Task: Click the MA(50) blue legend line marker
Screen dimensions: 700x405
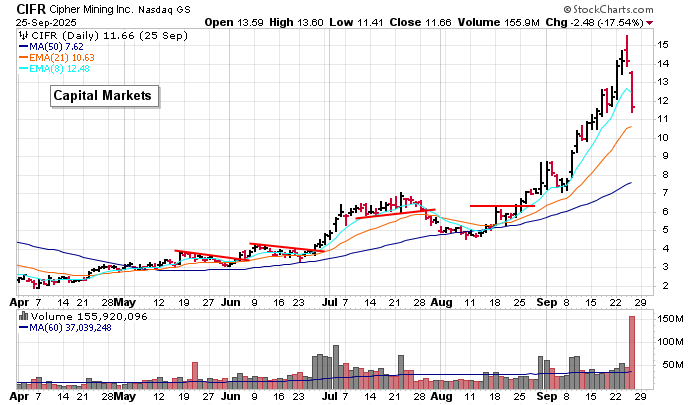Action: point(24,45)
